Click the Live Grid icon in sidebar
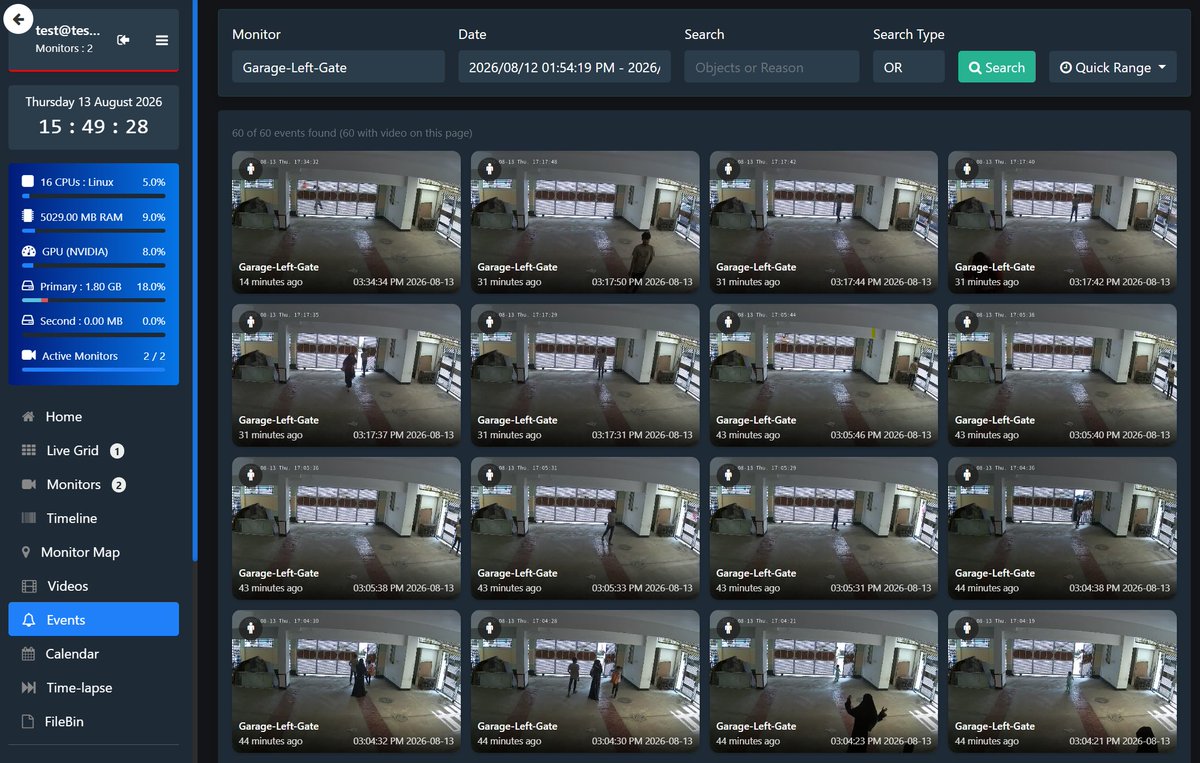This screenshot has width=1200, height=763. [x=28, y=451]
